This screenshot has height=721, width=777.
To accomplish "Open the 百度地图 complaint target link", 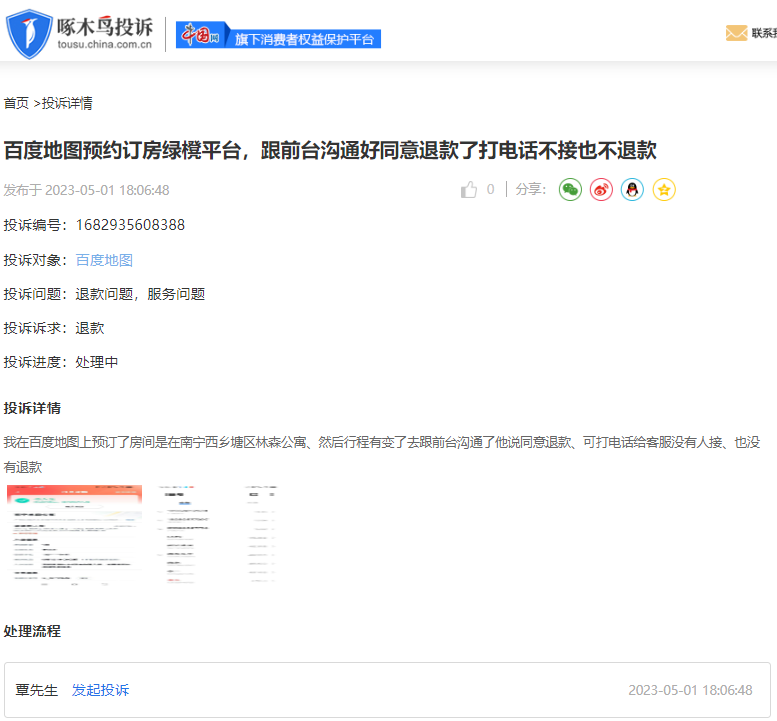I will [x=104, y=260].
